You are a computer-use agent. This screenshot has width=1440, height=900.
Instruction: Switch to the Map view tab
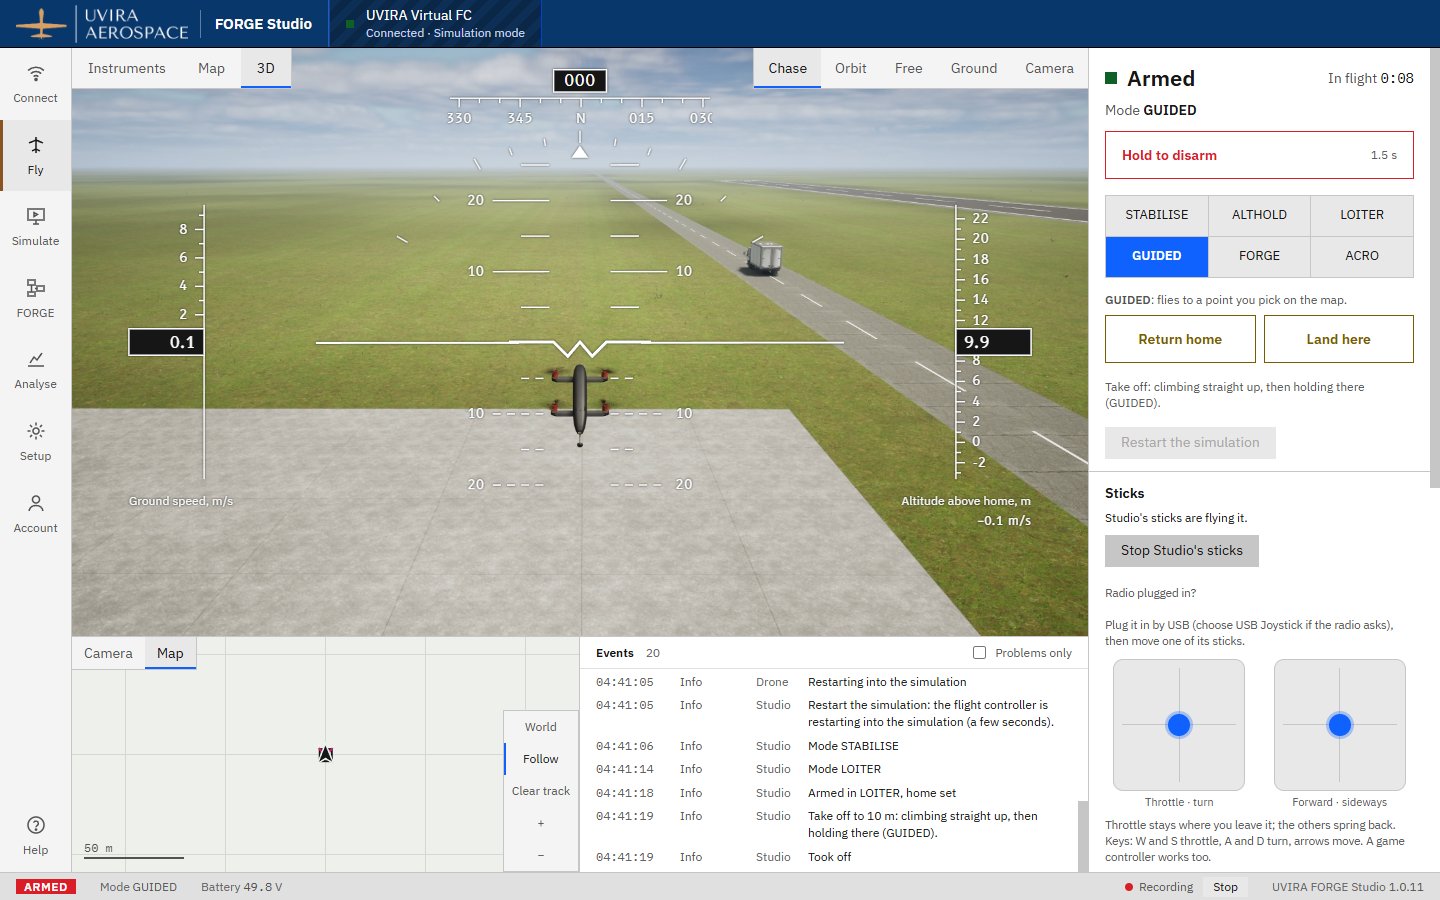pyautogui.click(x=211, y=68)
